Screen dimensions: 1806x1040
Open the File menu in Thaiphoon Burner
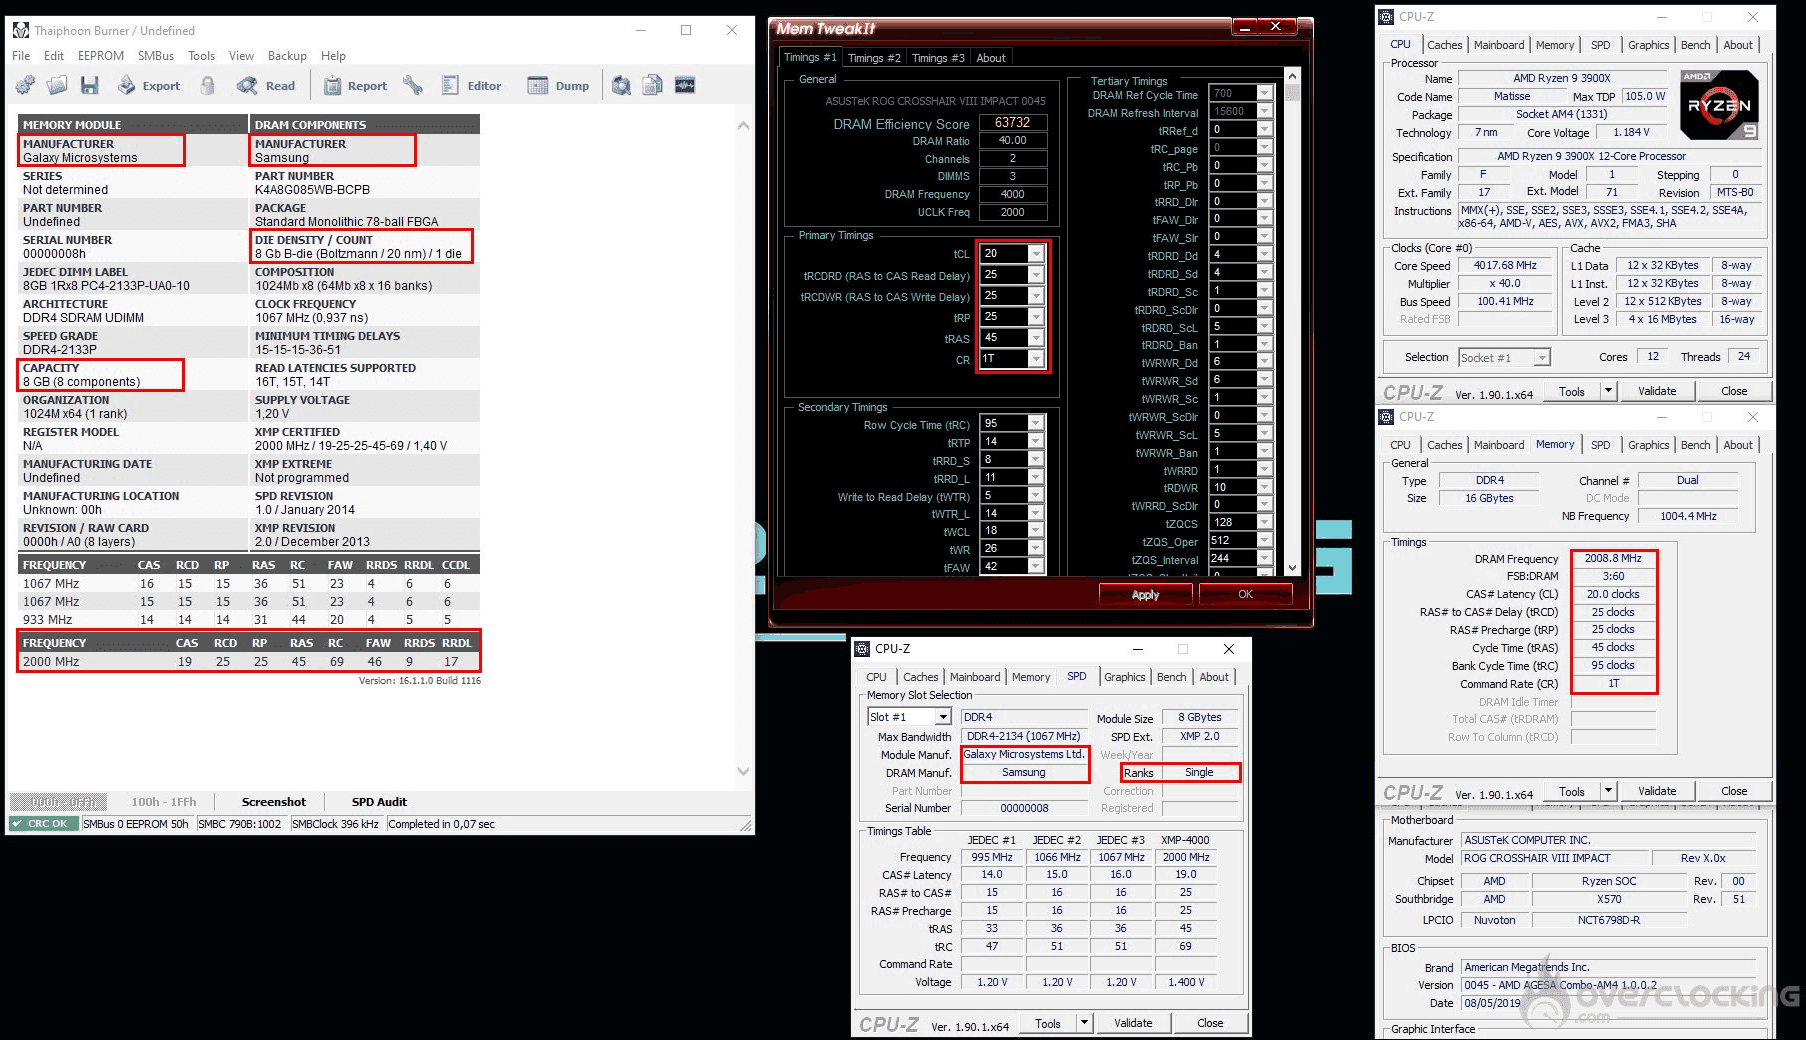tap(21, 56)
